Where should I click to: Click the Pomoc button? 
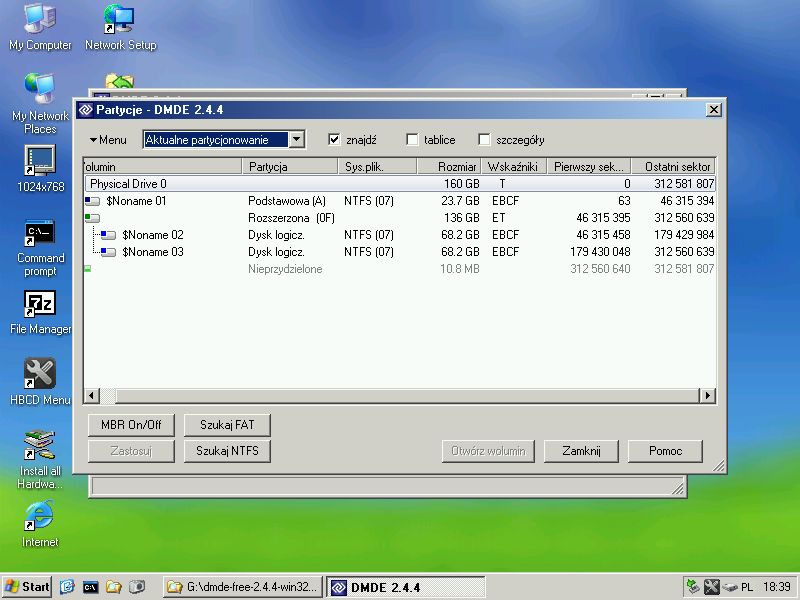[665, 451]
